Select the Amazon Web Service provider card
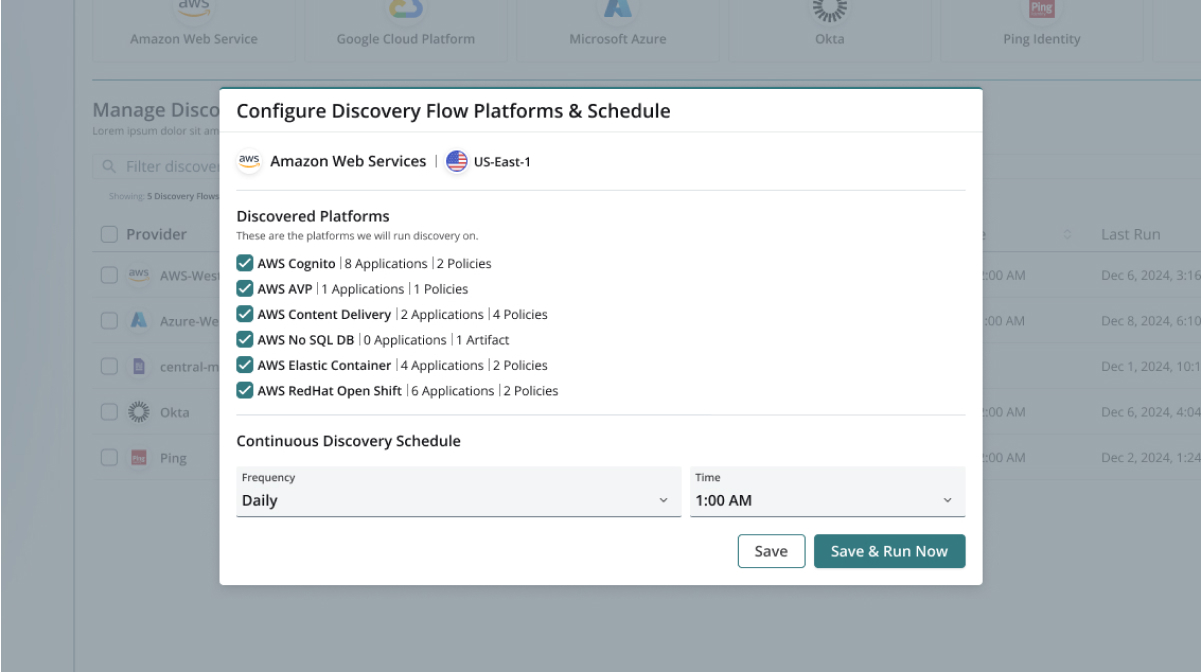Screen dimensions: 1201x672 (x=194, y=30)
